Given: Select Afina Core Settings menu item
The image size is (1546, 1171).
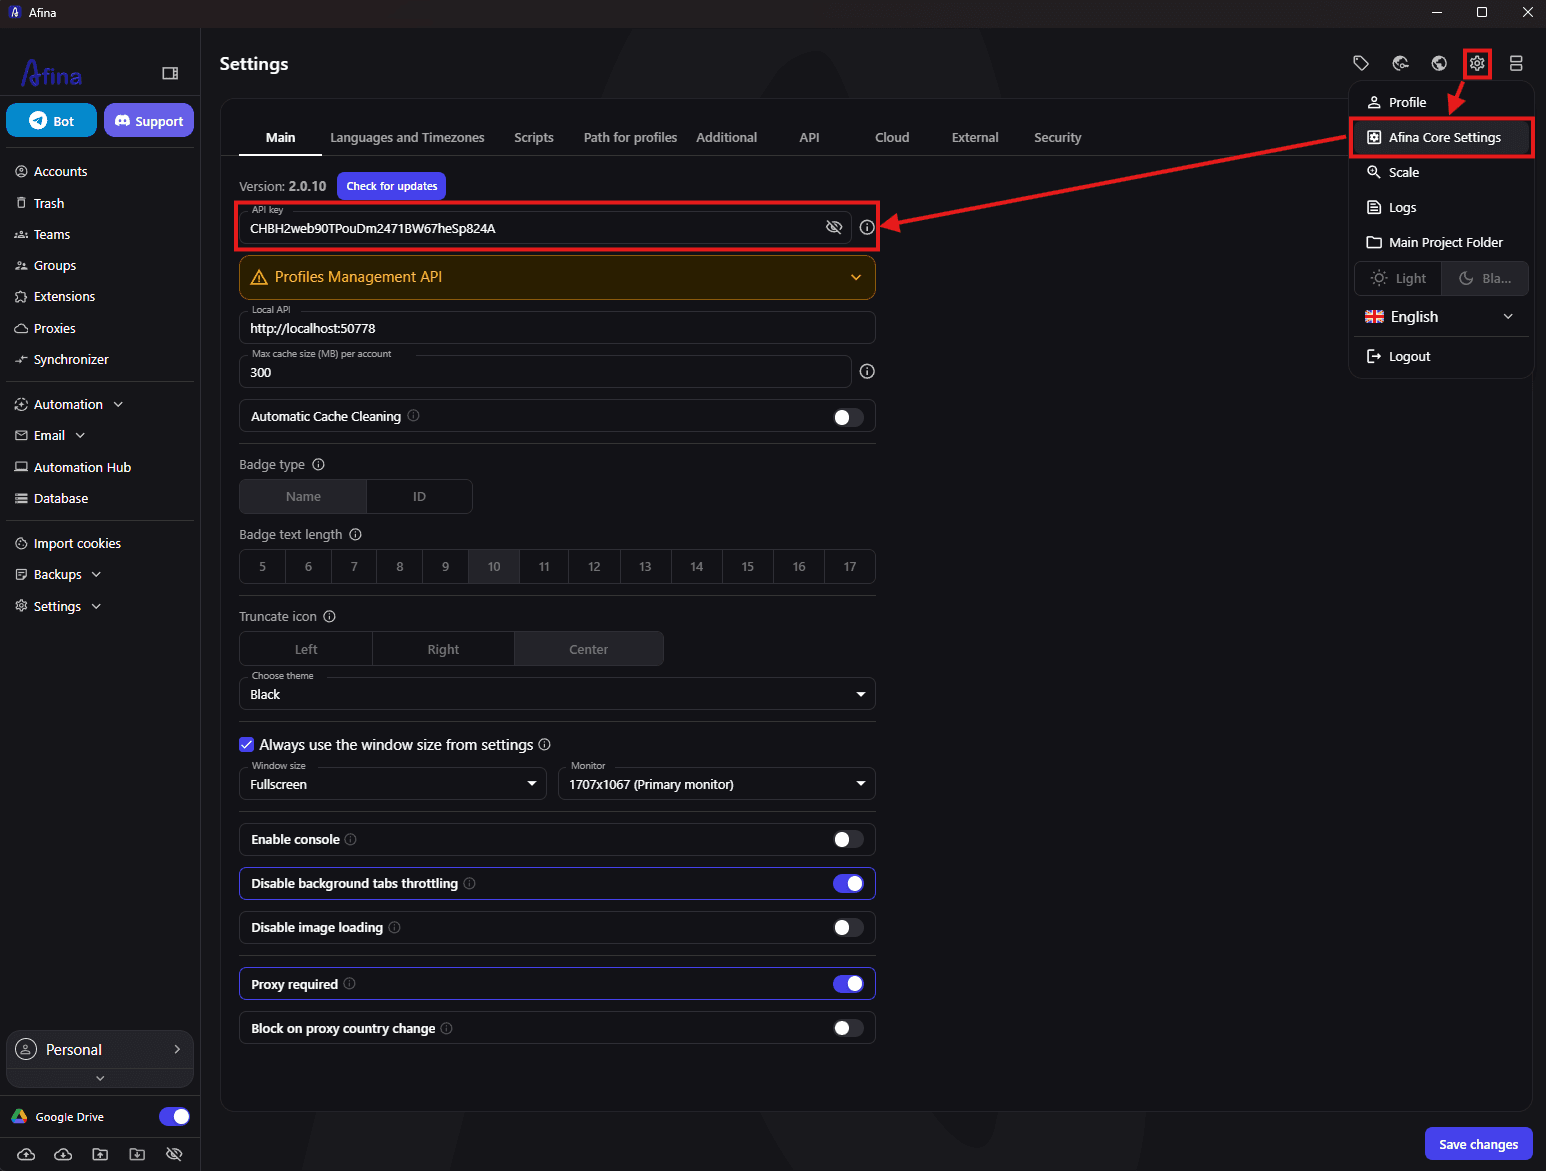Looking at the screenshot, I should [x=1441, y=137].
